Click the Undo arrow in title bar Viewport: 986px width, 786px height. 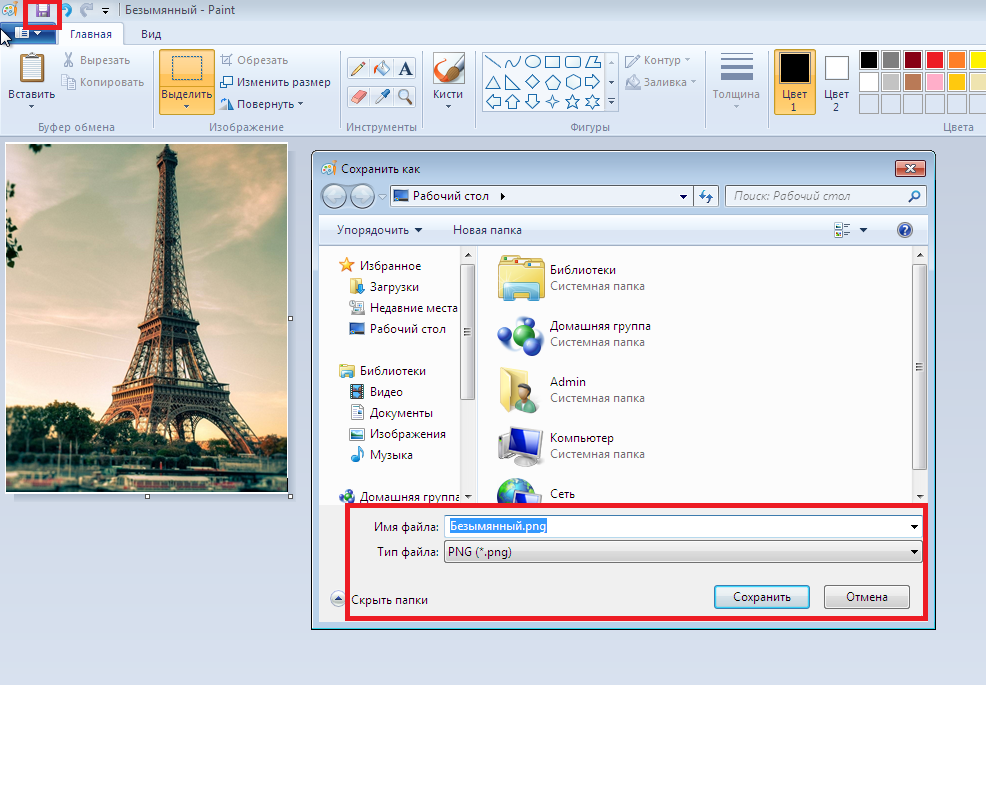tap(67, 10)
